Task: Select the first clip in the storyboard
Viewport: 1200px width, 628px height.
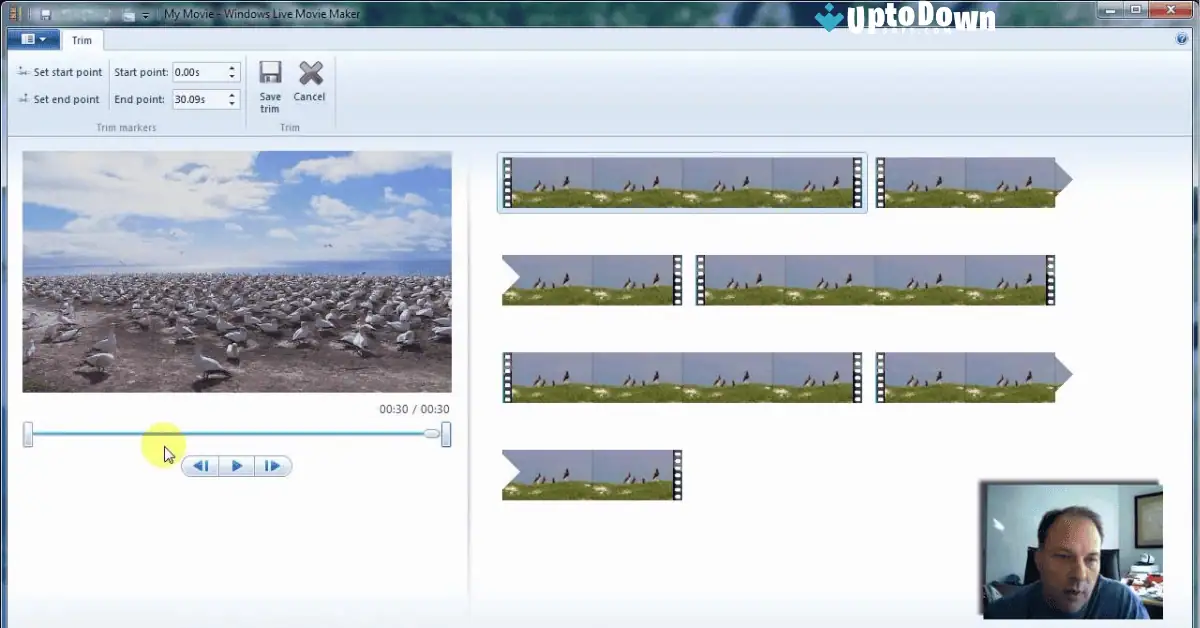Action: (682, 181)
